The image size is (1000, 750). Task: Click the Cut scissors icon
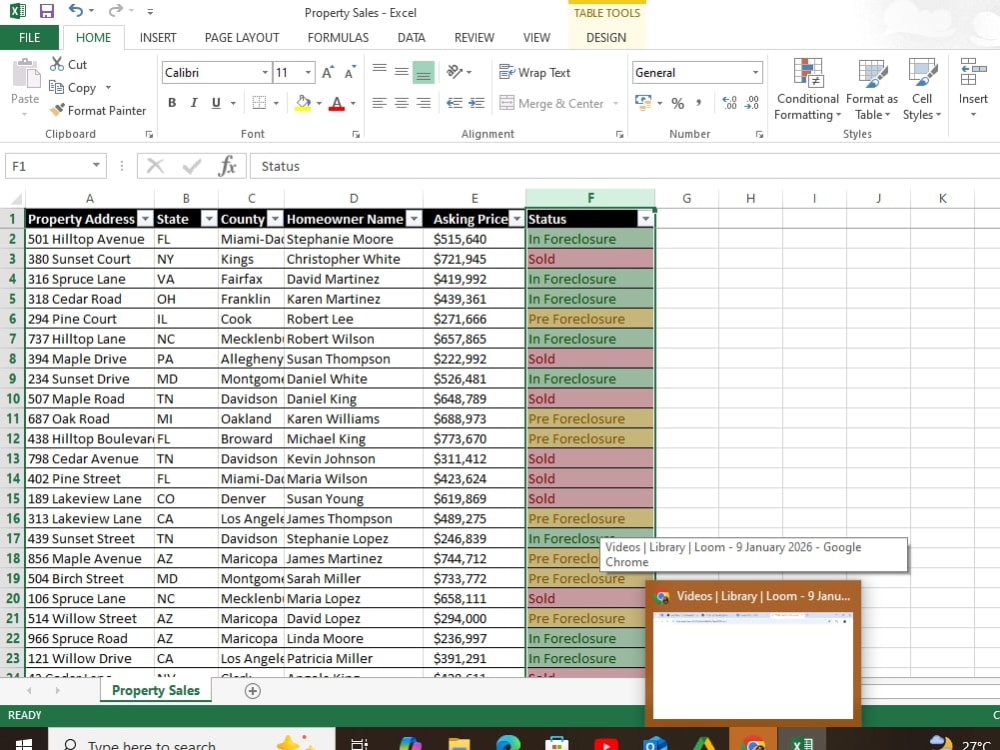click(x=57, y=64)
